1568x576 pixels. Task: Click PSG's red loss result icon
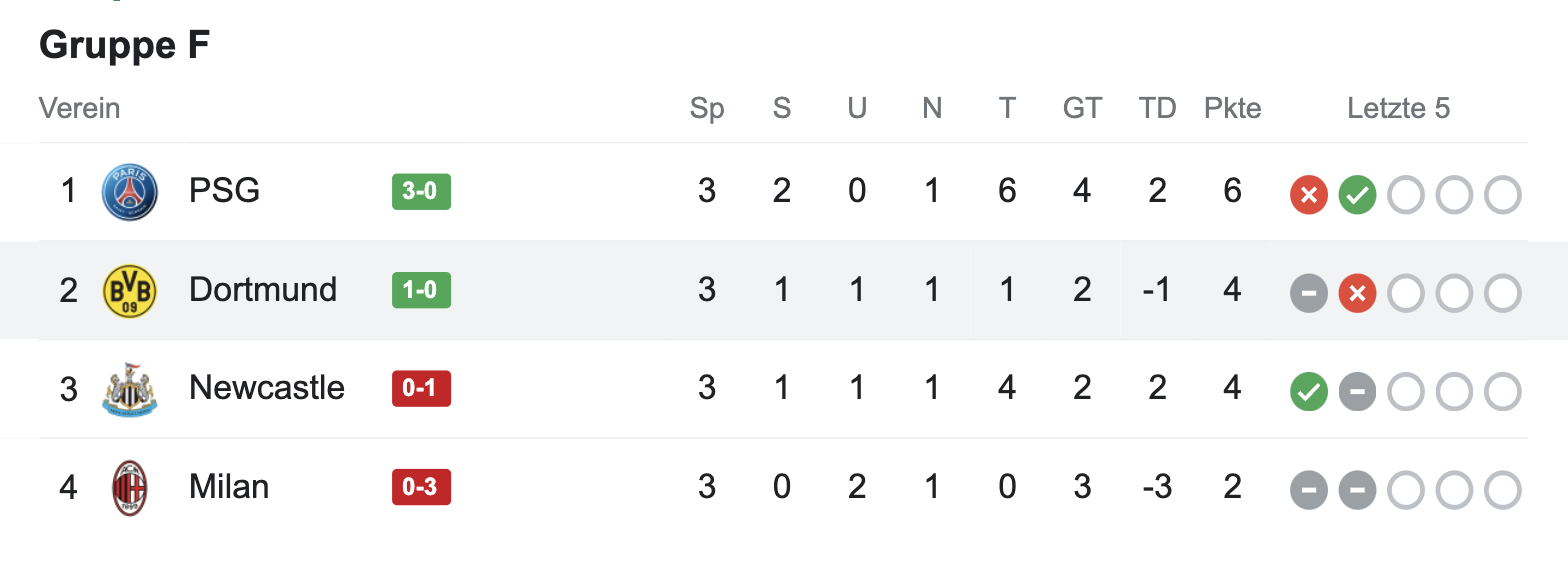[x=1308, y=194]
